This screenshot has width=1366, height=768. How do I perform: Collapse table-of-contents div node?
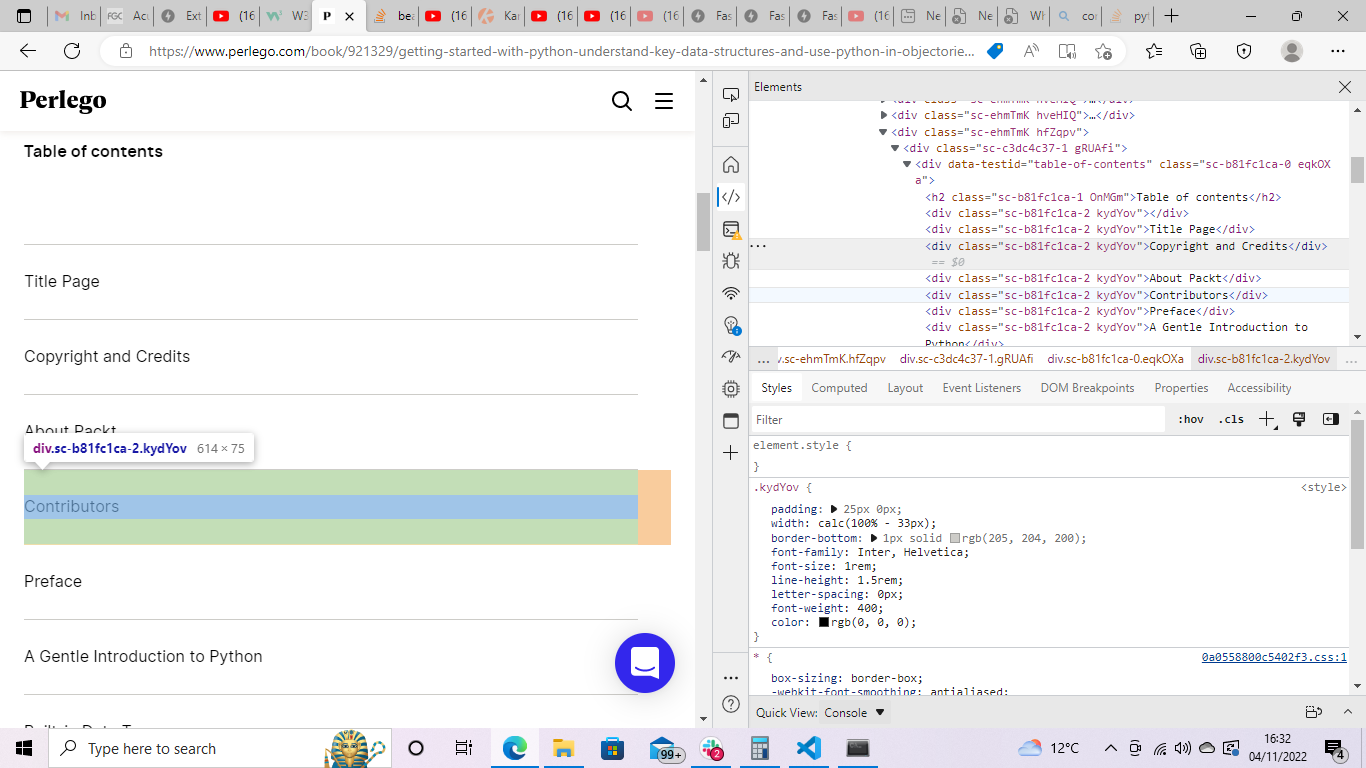907,164
